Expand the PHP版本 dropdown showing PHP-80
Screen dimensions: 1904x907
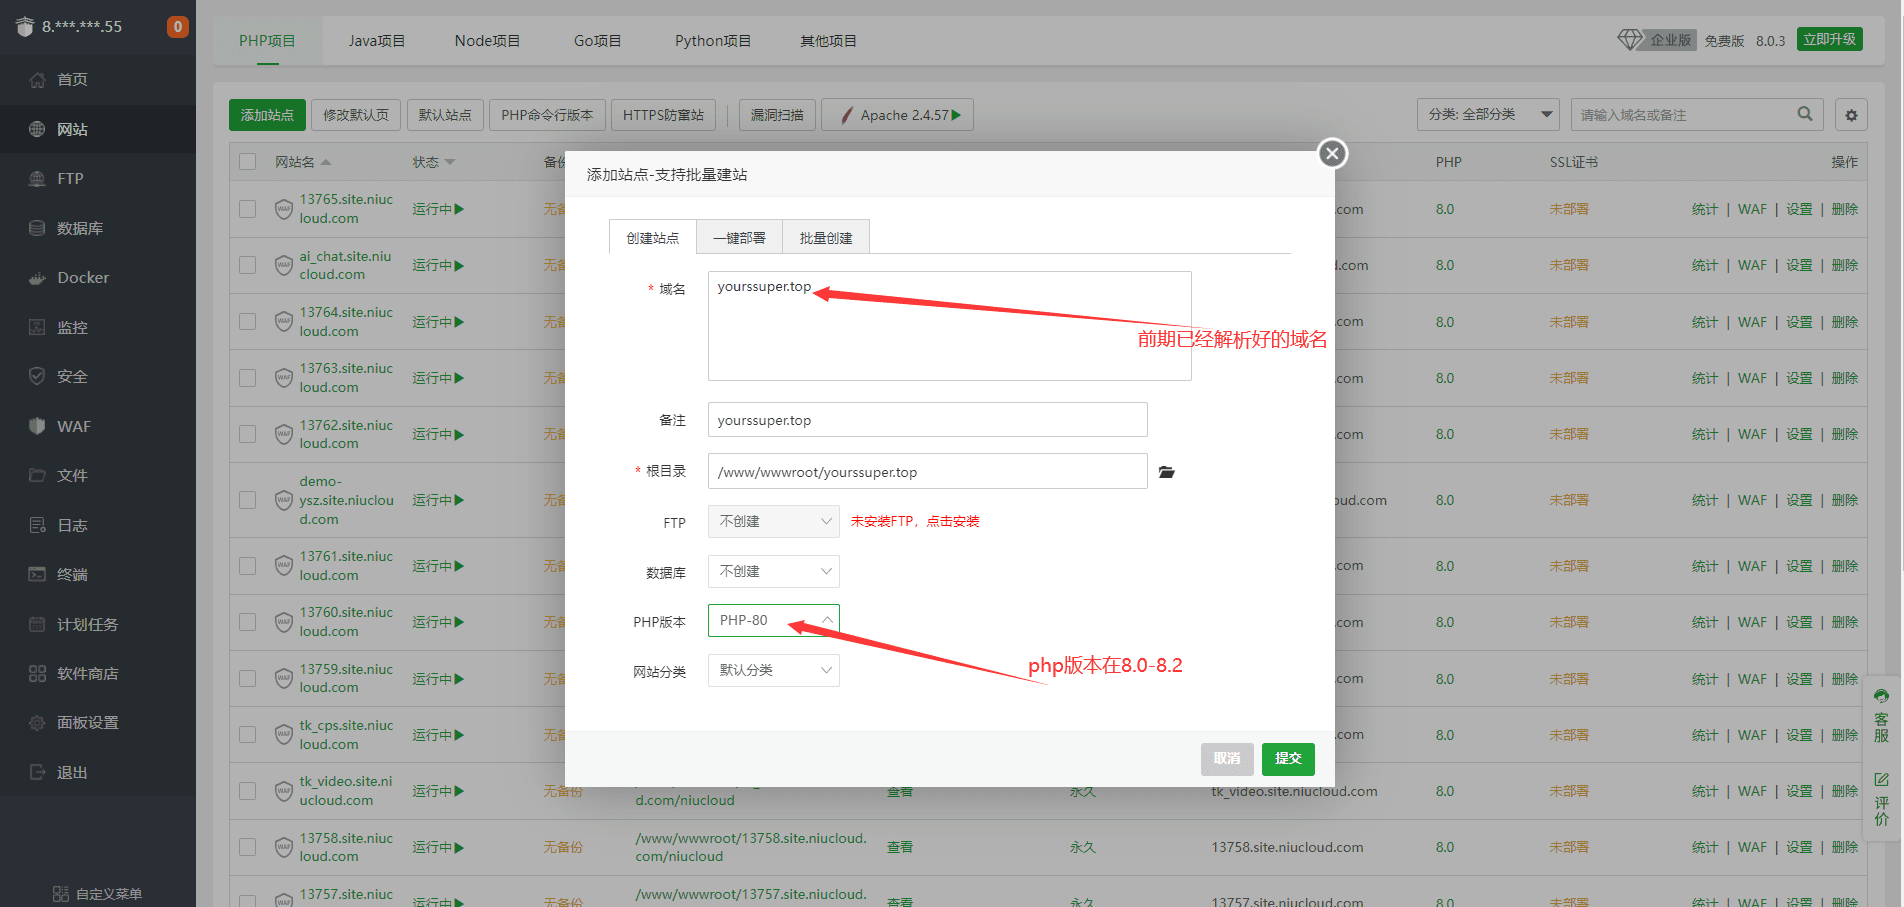773,620
